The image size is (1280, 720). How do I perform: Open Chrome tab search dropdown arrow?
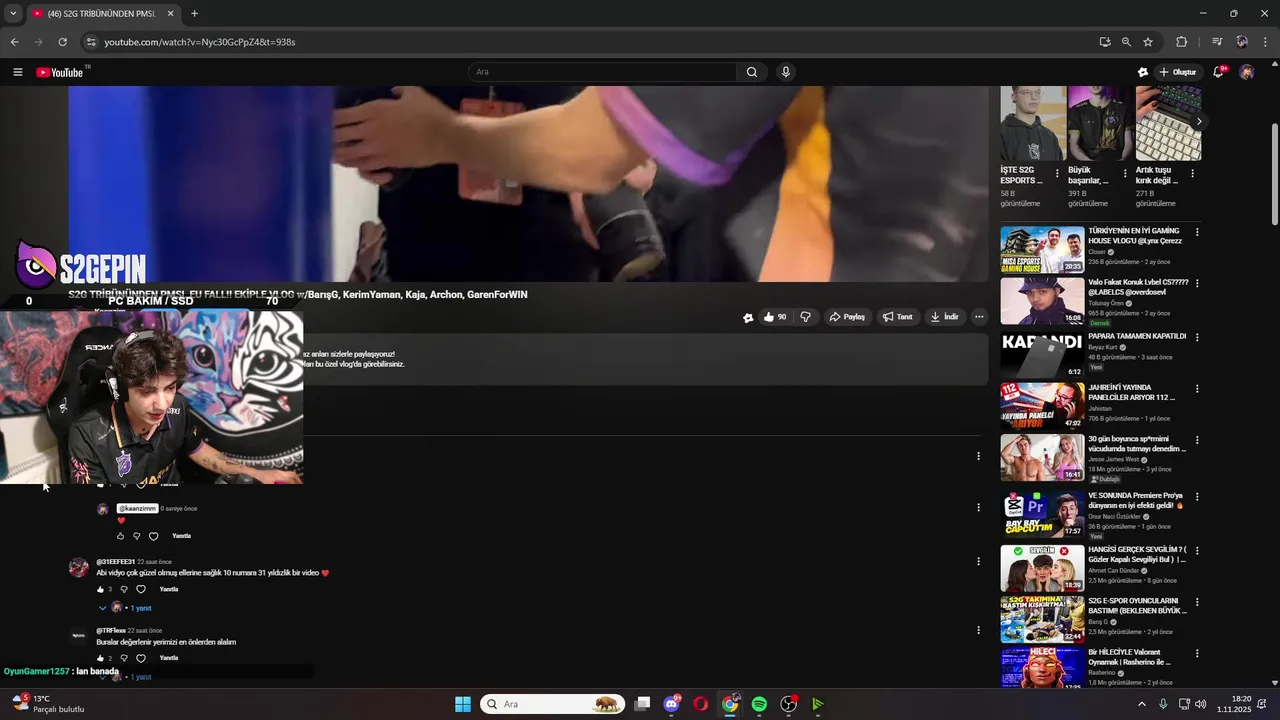12,14
